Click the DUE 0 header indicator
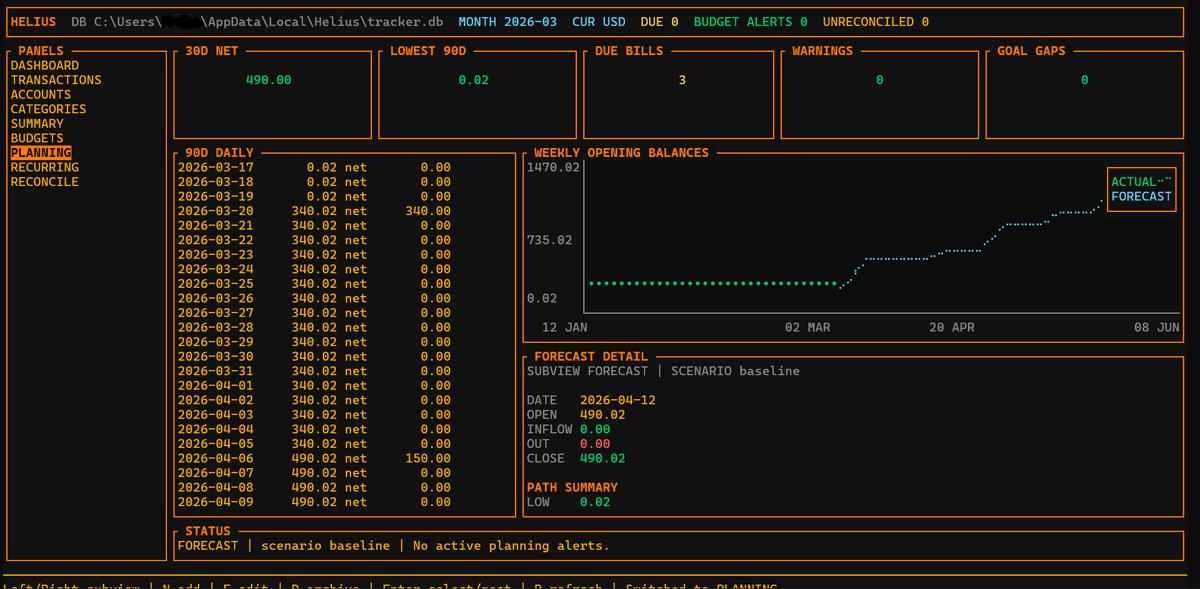Image resolution: width=1200 pixels, height=589 pixels. click(660, 22)
